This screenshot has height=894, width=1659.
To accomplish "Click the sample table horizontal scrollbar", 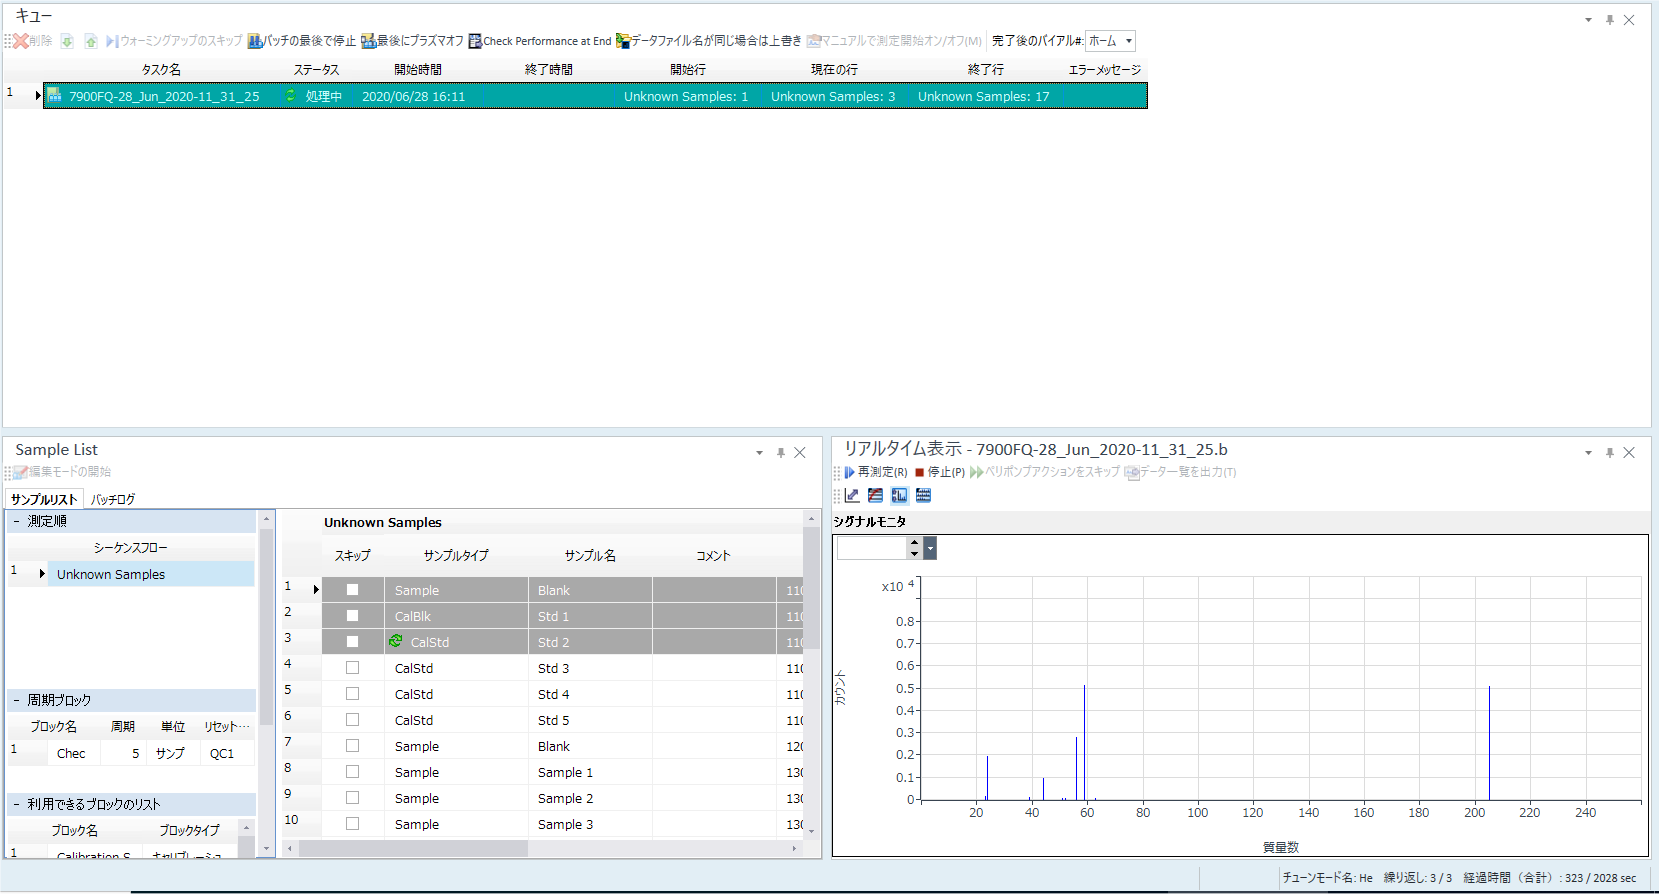I will coord(413,848).
